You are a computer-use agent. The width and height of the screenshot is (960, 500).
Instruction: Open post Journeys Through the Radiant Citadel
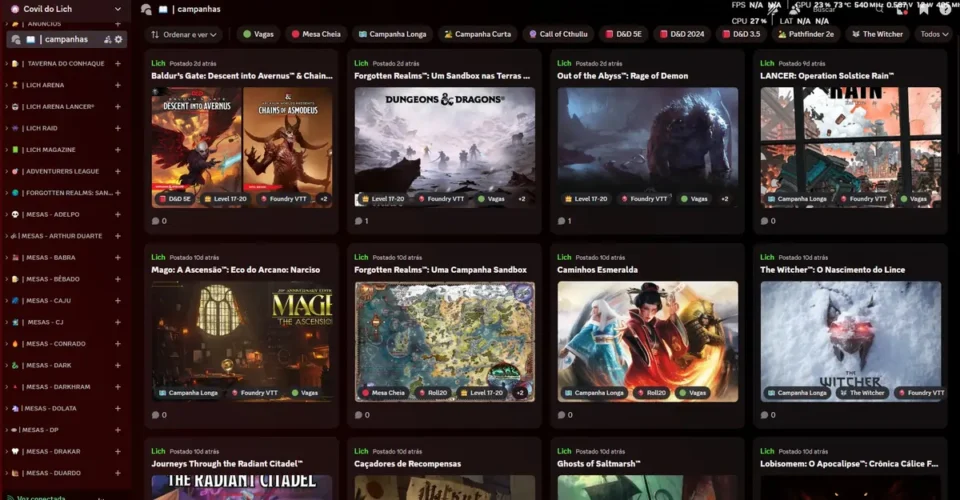[227, 464]
